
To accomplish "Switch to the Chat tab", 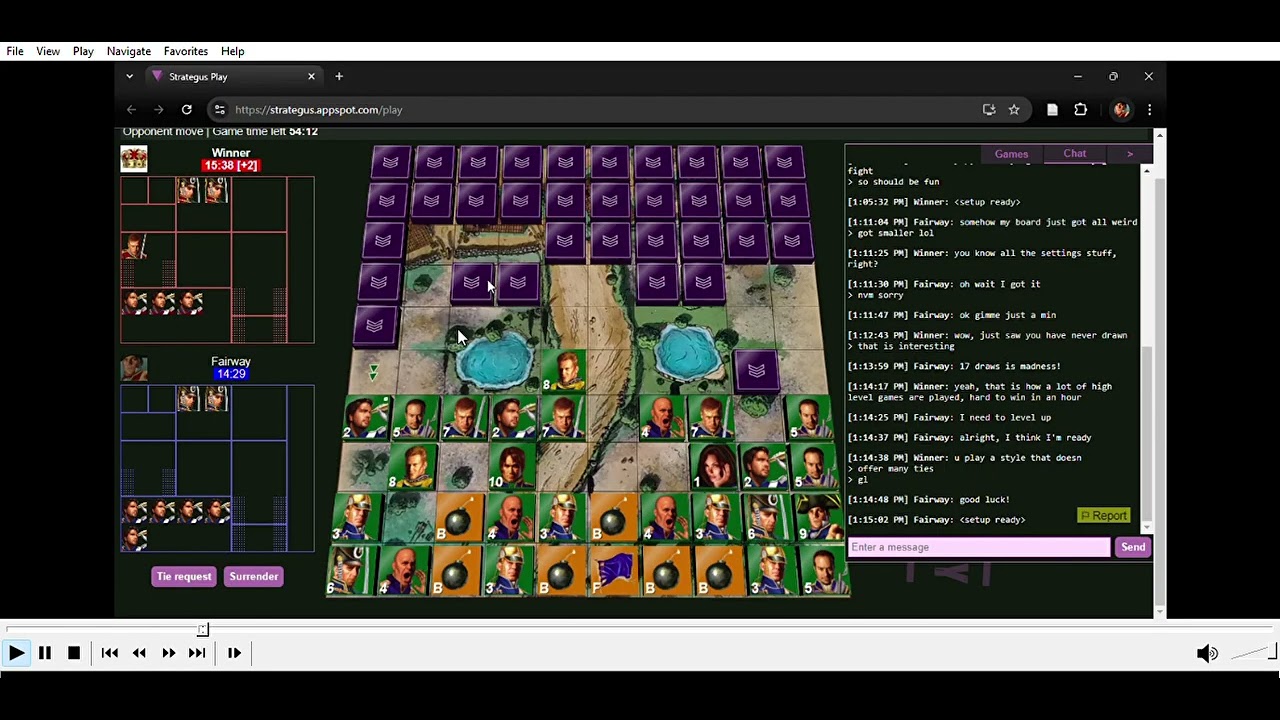I will [x=1075, y=154].
